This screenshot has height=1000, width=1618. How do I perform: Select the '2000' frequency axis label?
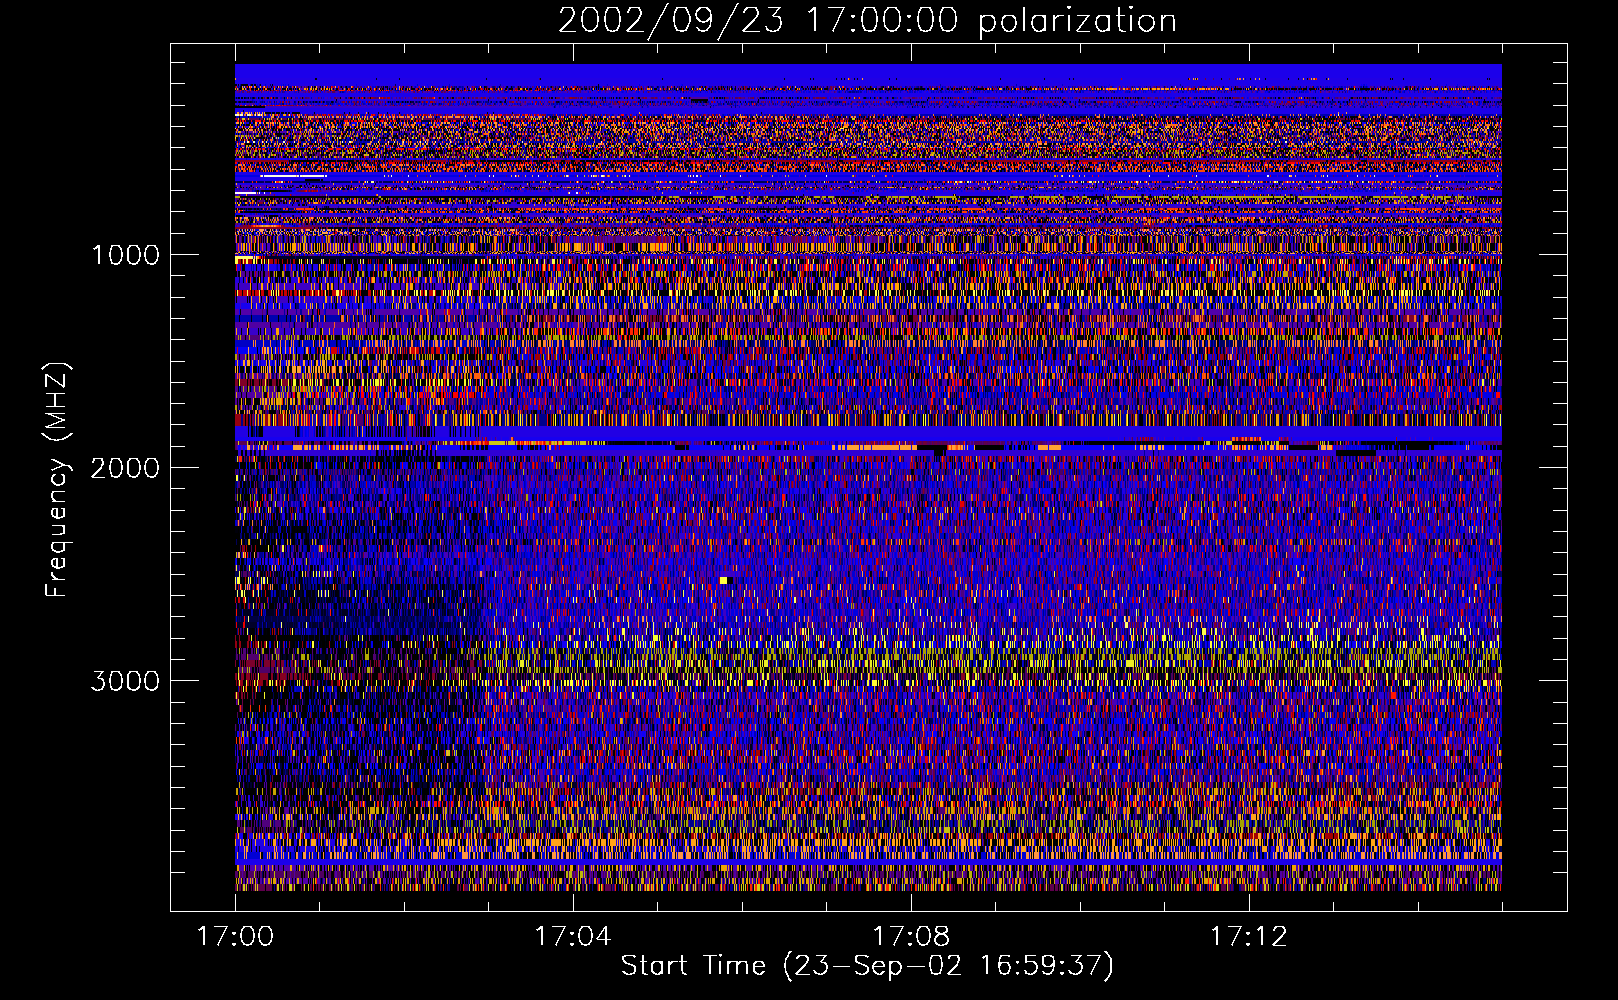125,468
